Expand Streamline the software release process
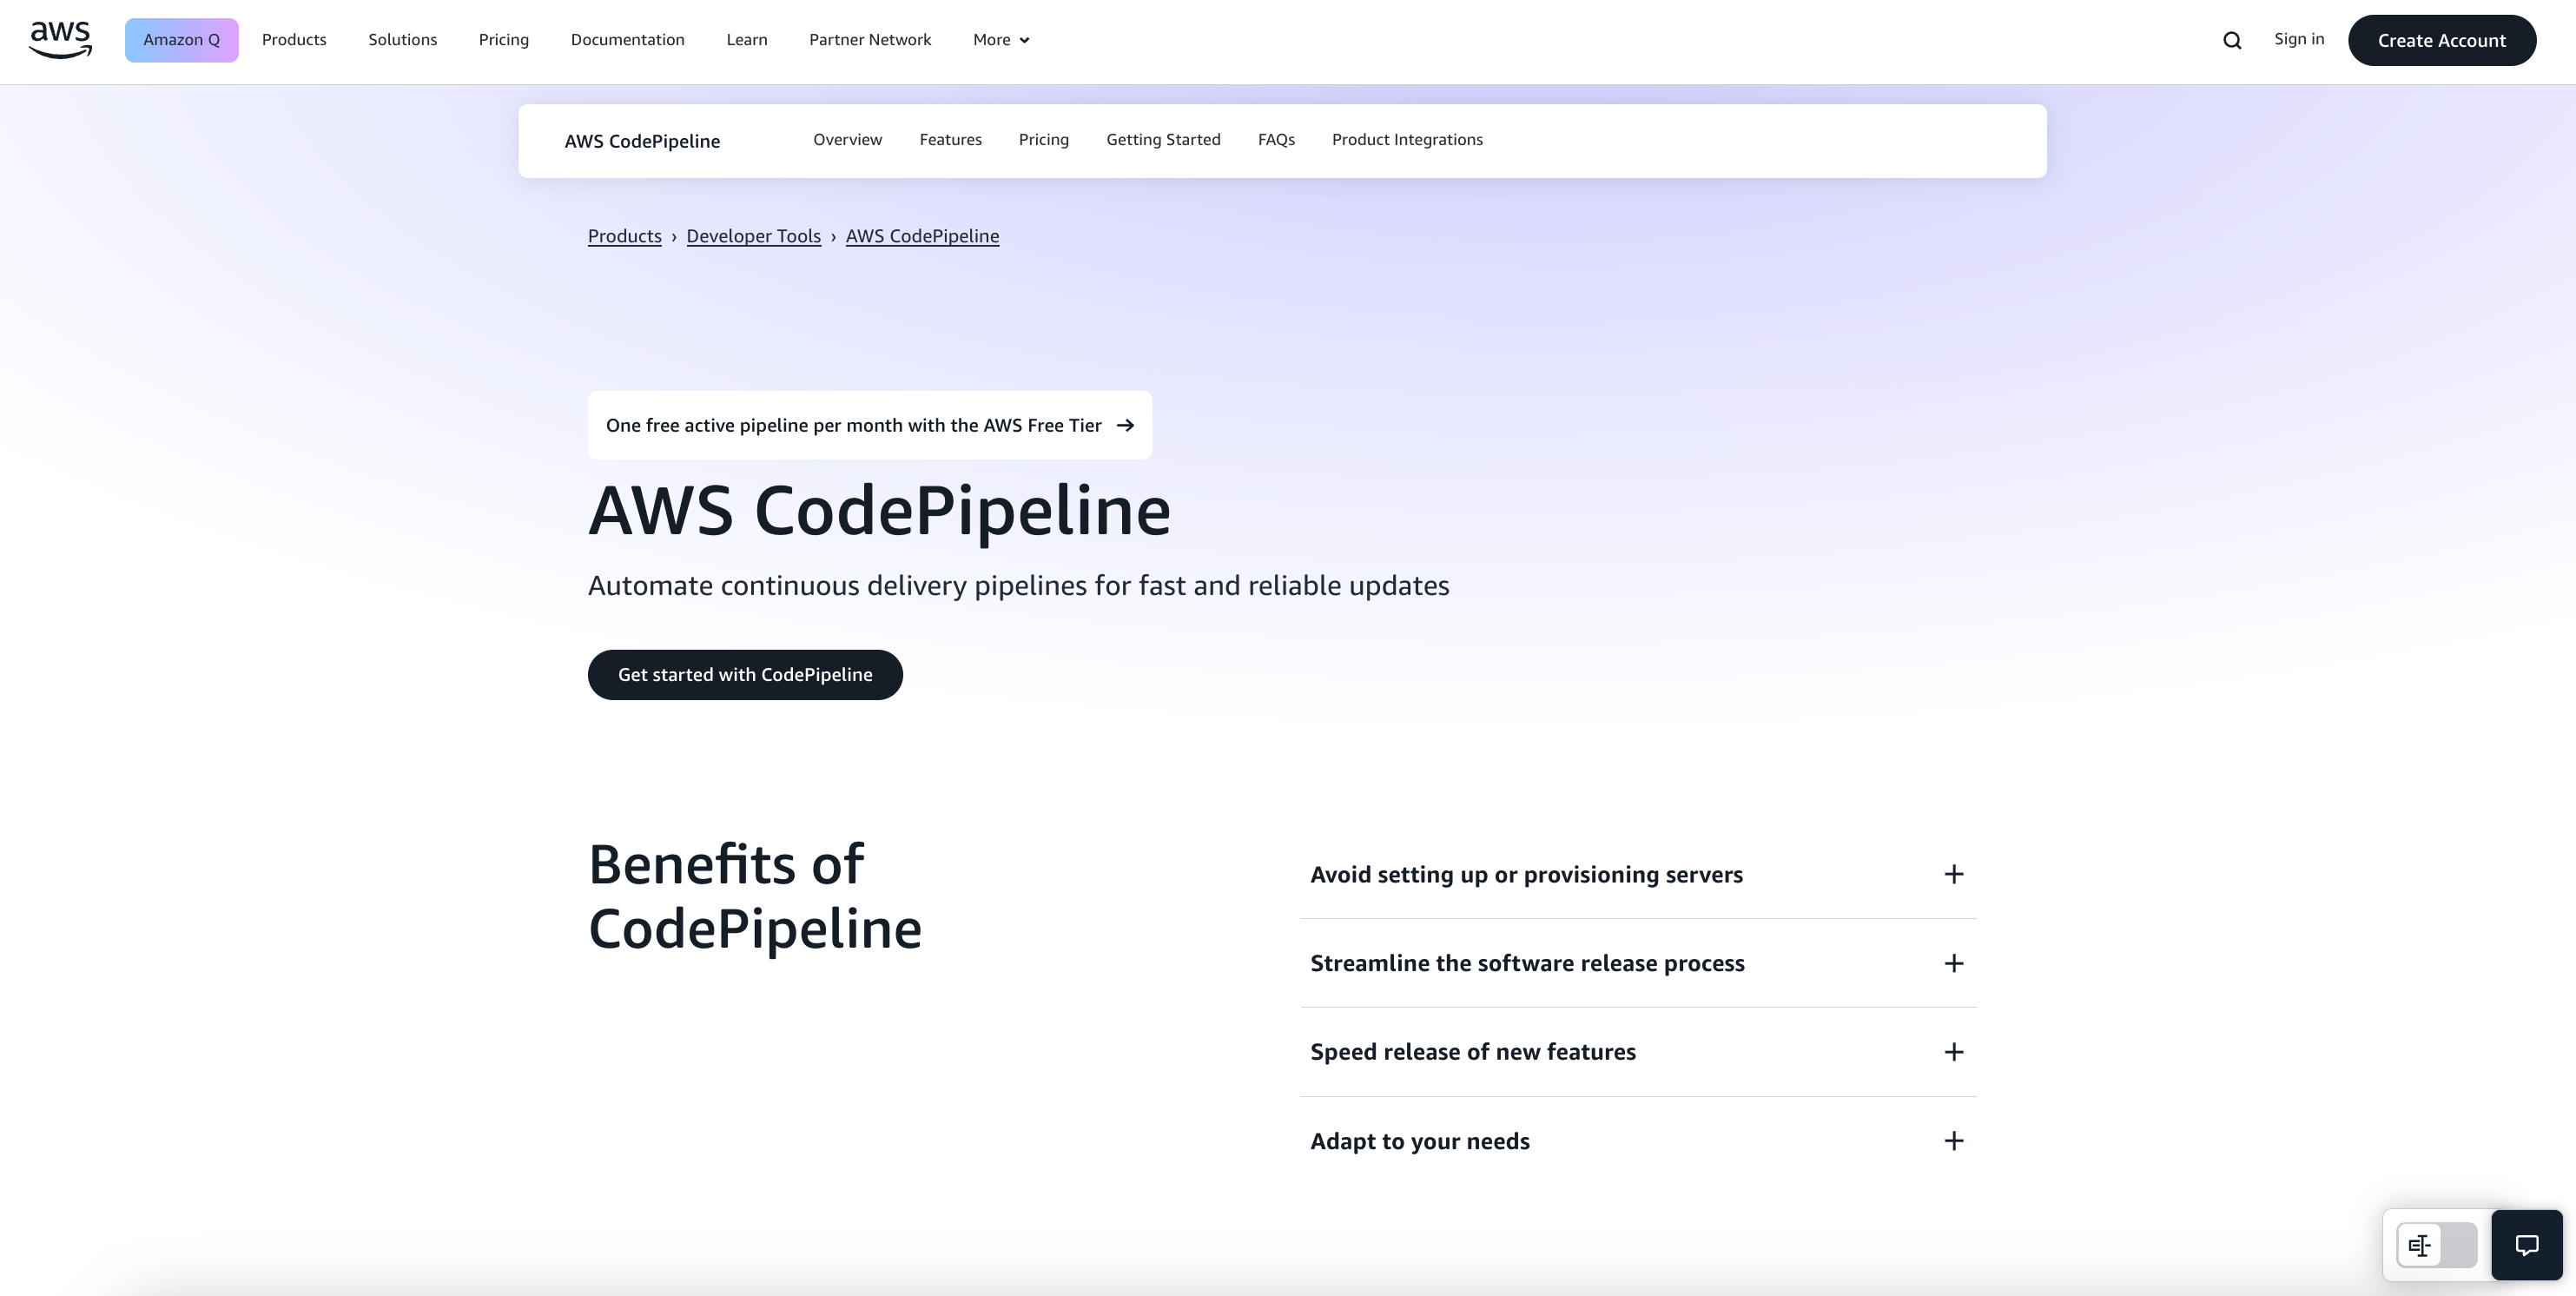Screen dimensions: 2576x1296 click(x=1638, y=963)
